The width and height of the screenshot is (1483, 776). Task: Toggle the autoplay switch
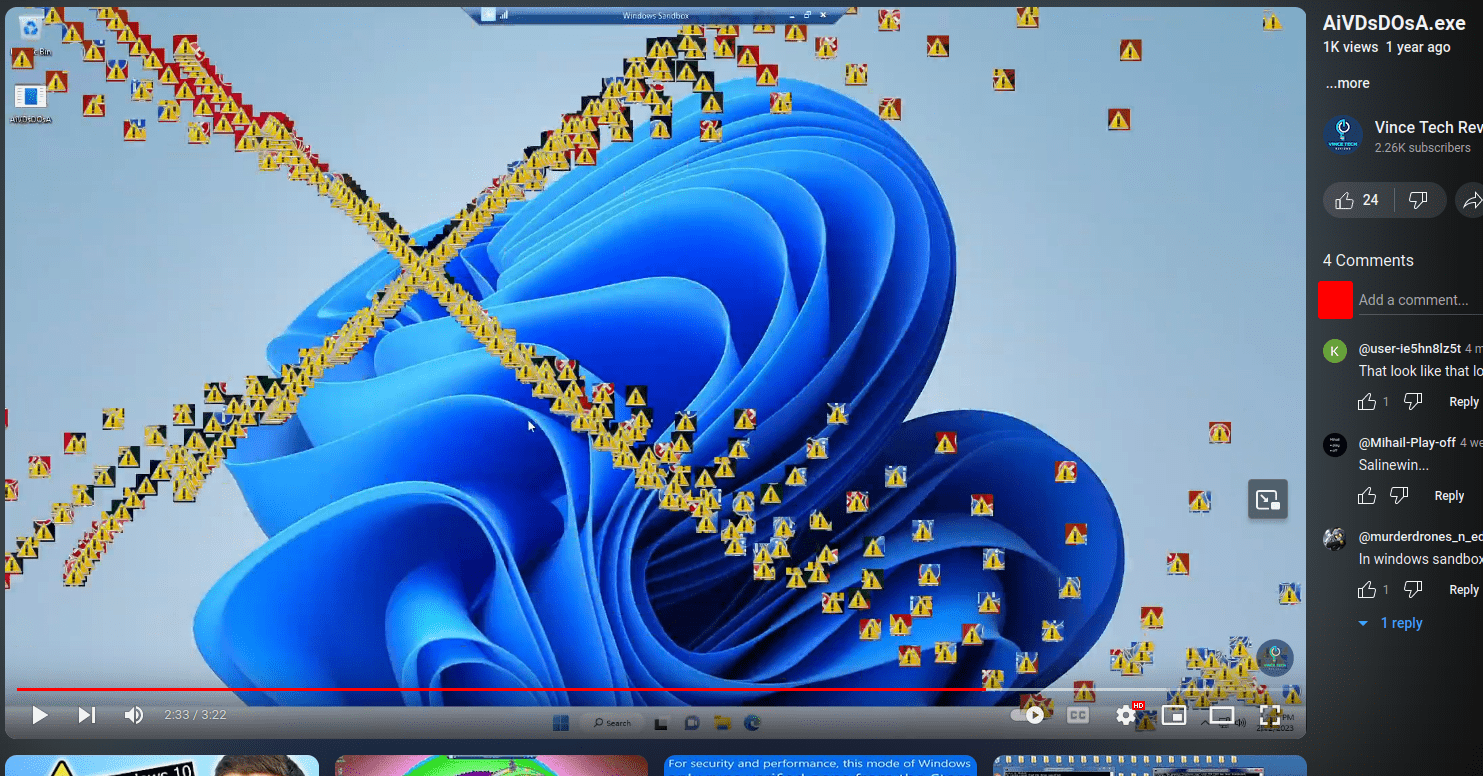click(x=1027, y=715)
